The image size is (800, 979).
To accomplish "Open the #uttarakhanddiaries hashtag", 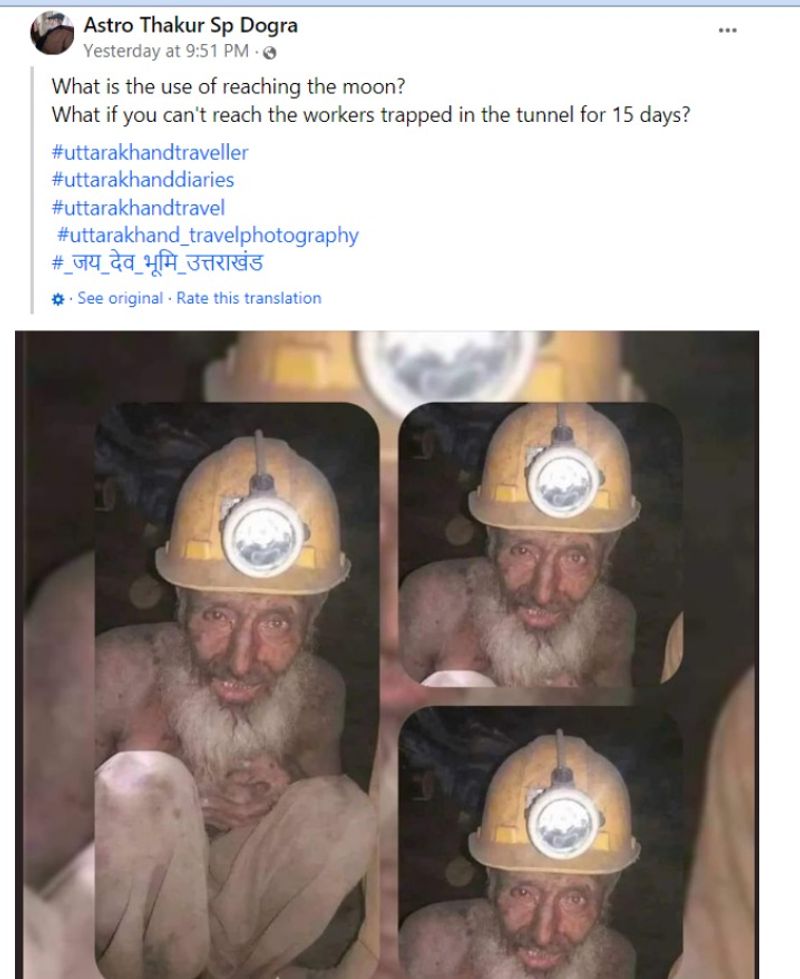I will 142,180.
